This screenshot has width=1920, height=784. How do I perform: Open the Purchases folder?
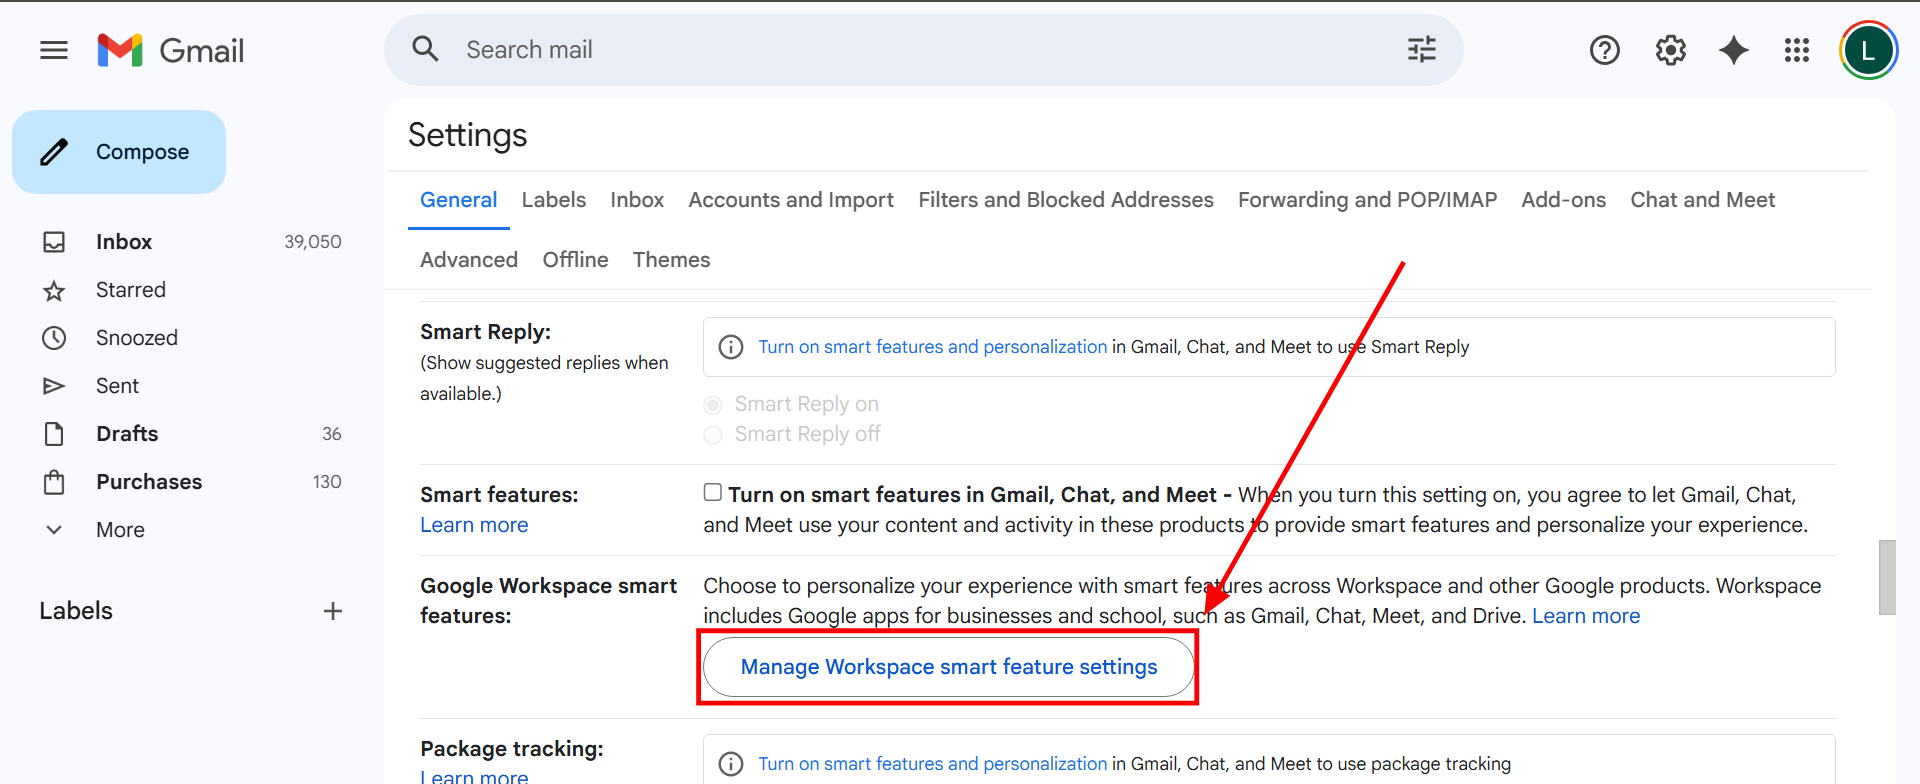(148, 482)
